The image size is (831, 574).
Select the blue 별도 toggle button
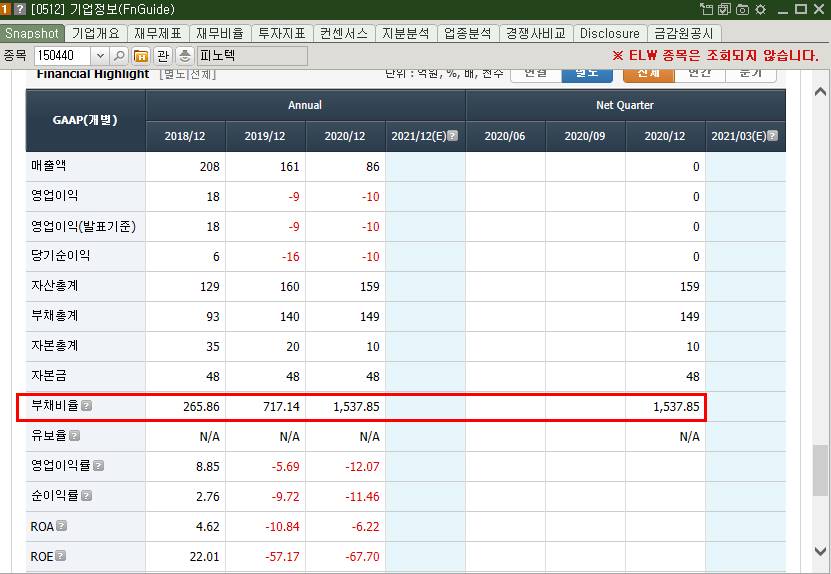coord(587,74)
